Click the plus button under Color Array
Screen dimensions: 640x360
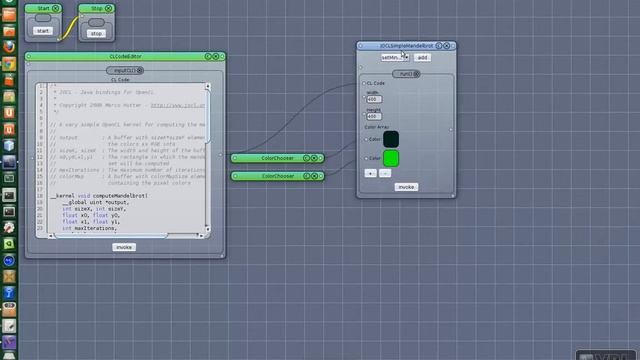pyautogui.click(x=371, y=173)
